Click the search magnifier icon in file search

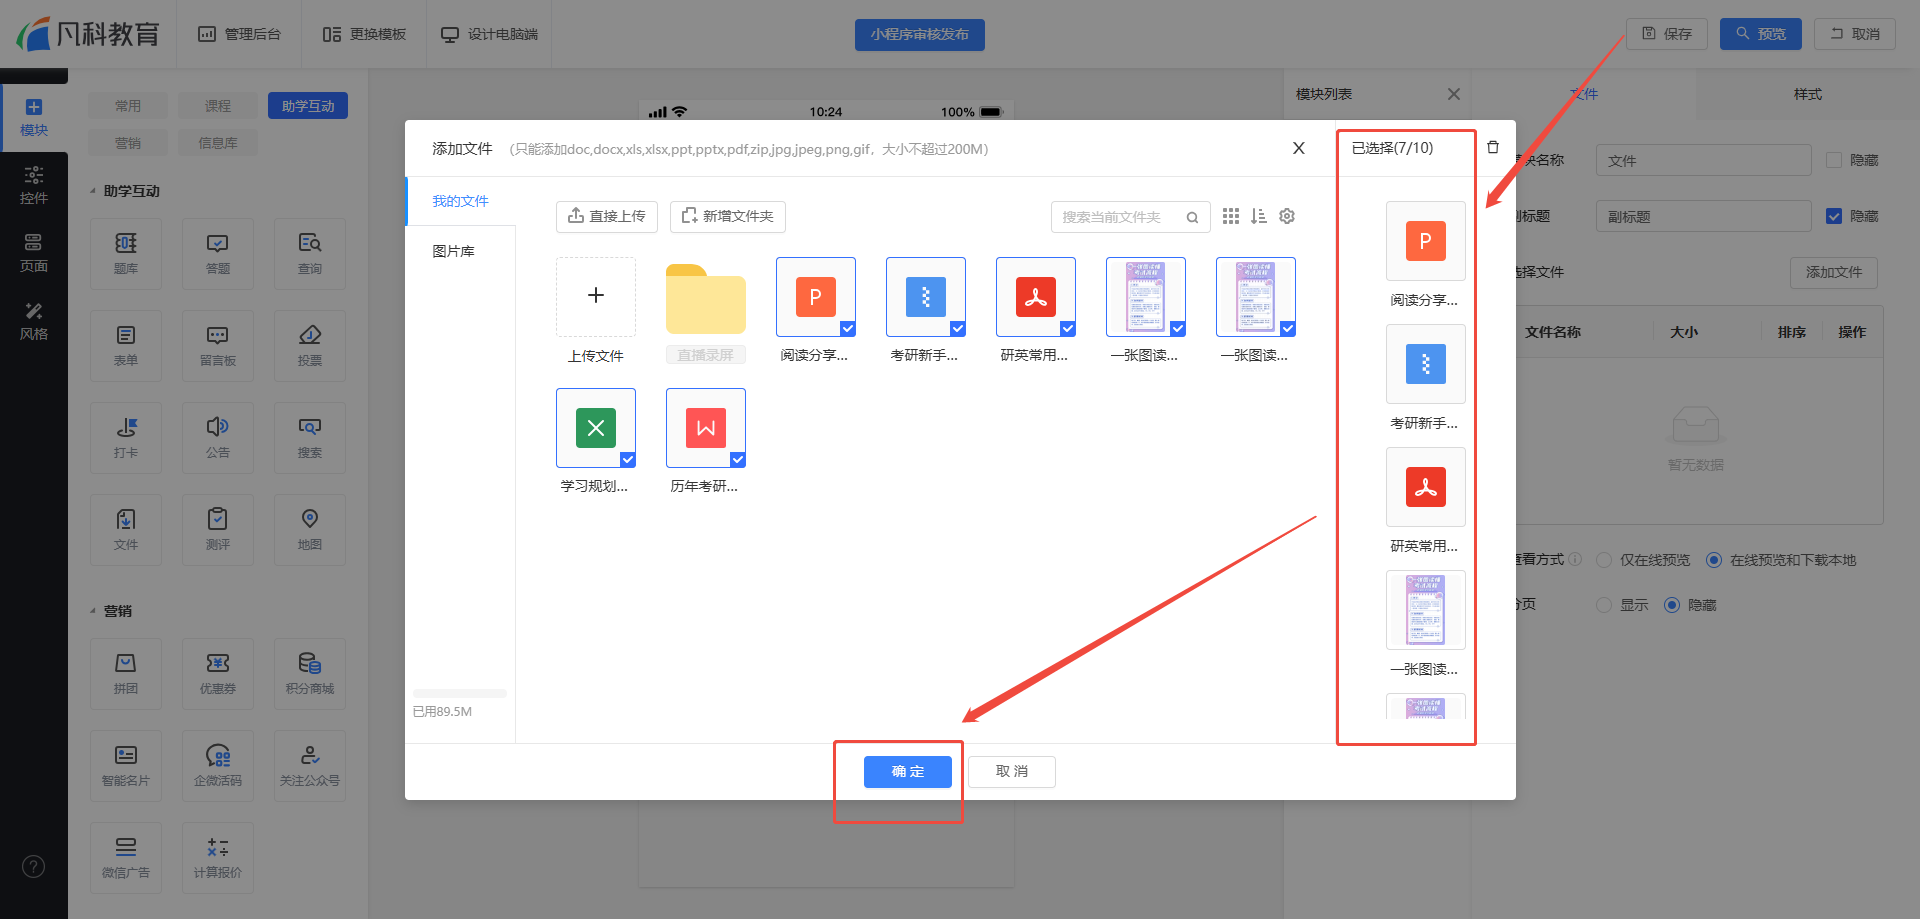(x=1192, y=217)
